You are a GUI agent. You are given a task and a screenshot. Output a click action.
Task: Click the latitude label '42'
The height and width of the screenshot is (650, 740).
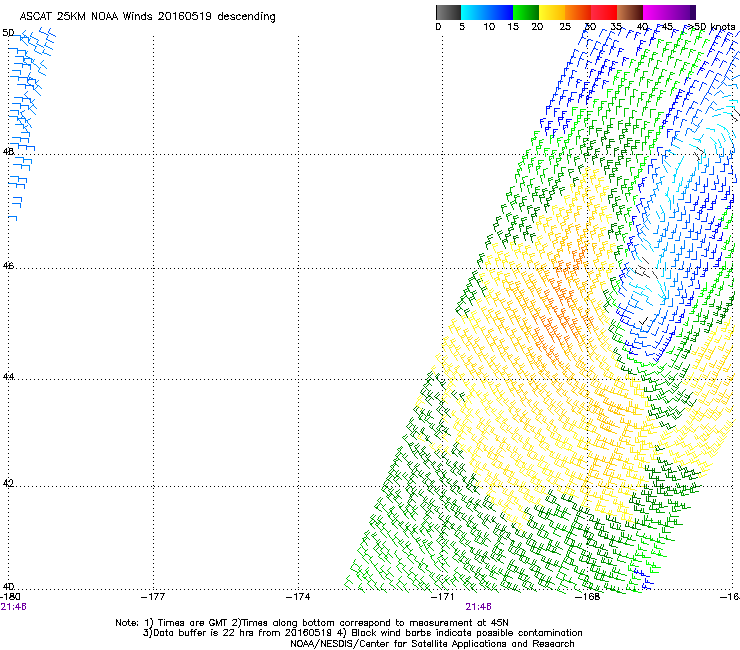coord(8,483)
